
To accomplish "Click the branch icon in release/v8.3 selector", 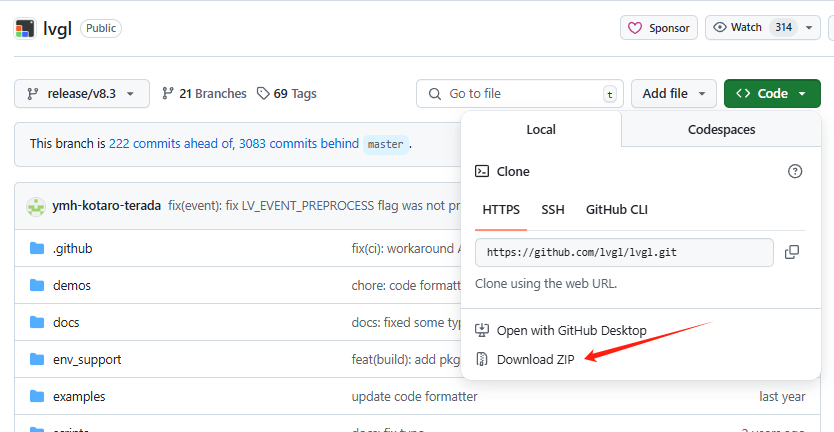I will pos(32,94).
